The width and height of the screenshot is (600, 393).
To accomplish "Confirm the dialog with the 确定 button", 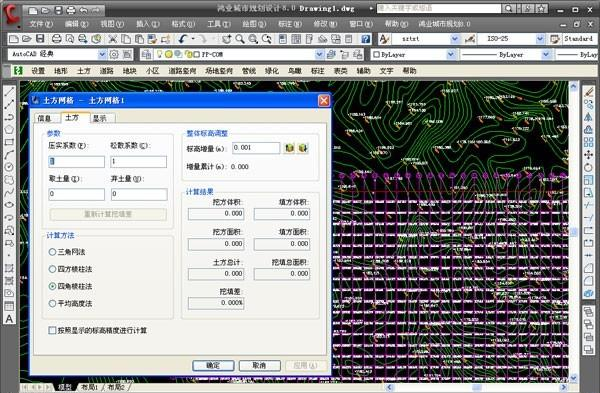I will click(213, 365).
